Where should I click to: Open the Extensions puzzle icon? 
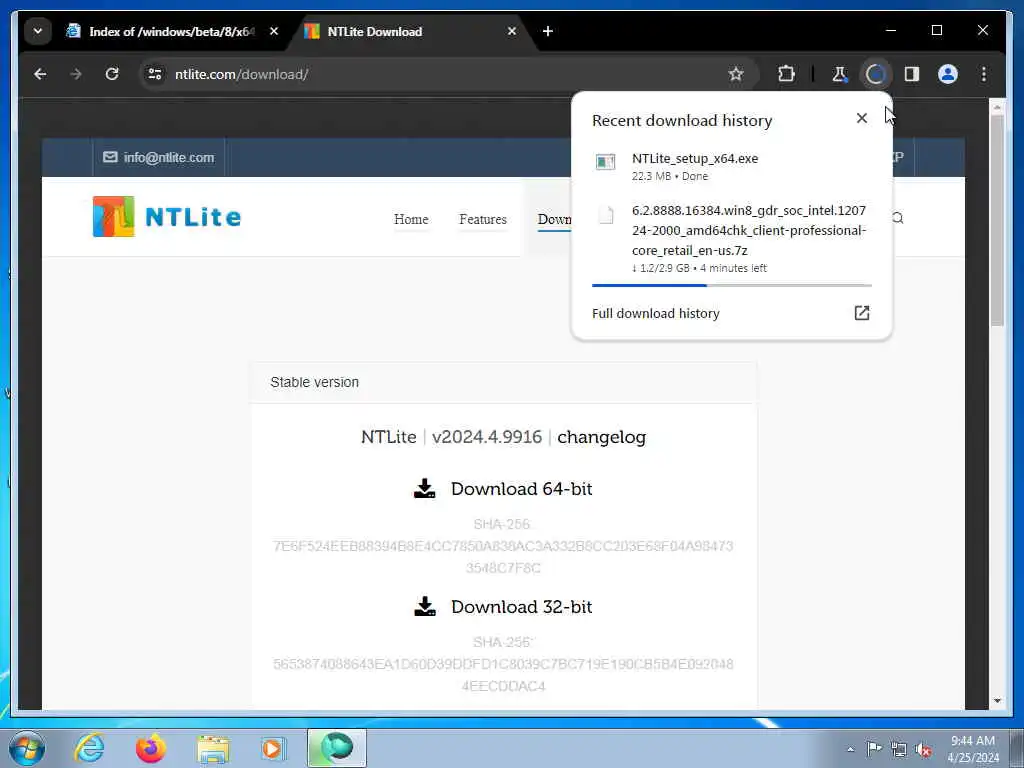pyautogui.click(x=786, y=74)
